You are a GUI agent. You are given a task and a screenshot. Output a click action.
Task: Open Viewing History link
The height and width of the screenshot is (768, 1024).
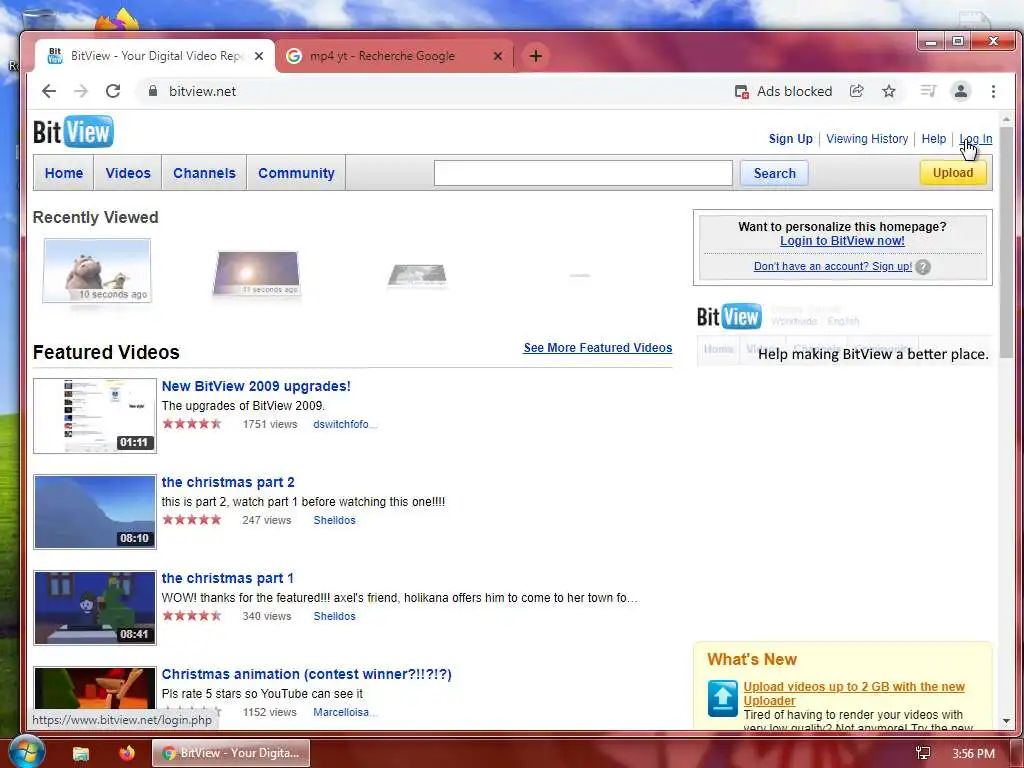tap(867, 138)
